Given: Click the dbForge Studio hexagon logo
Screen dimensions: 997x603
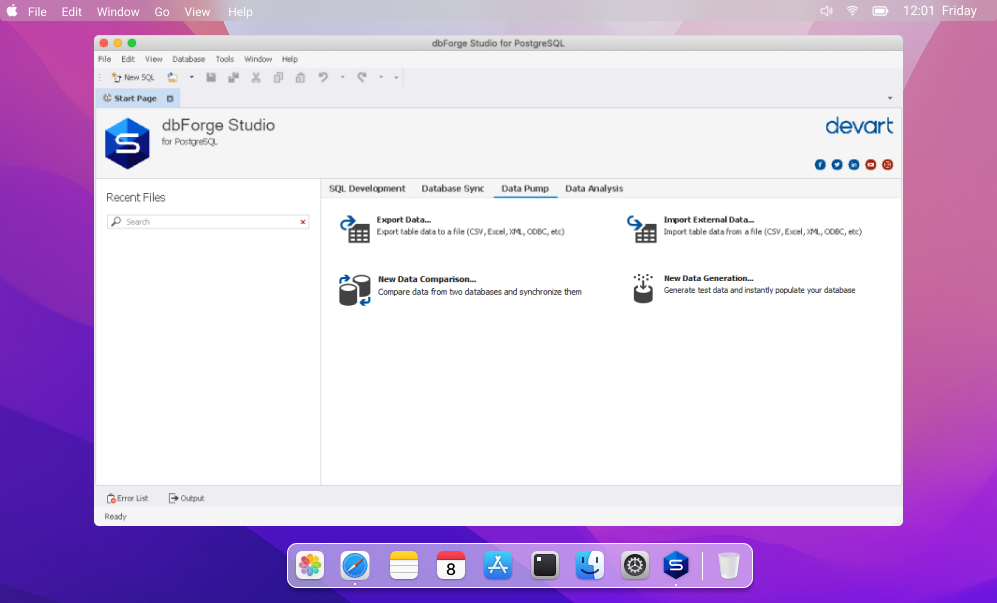Looking at the screenshot, I should 127,144.
